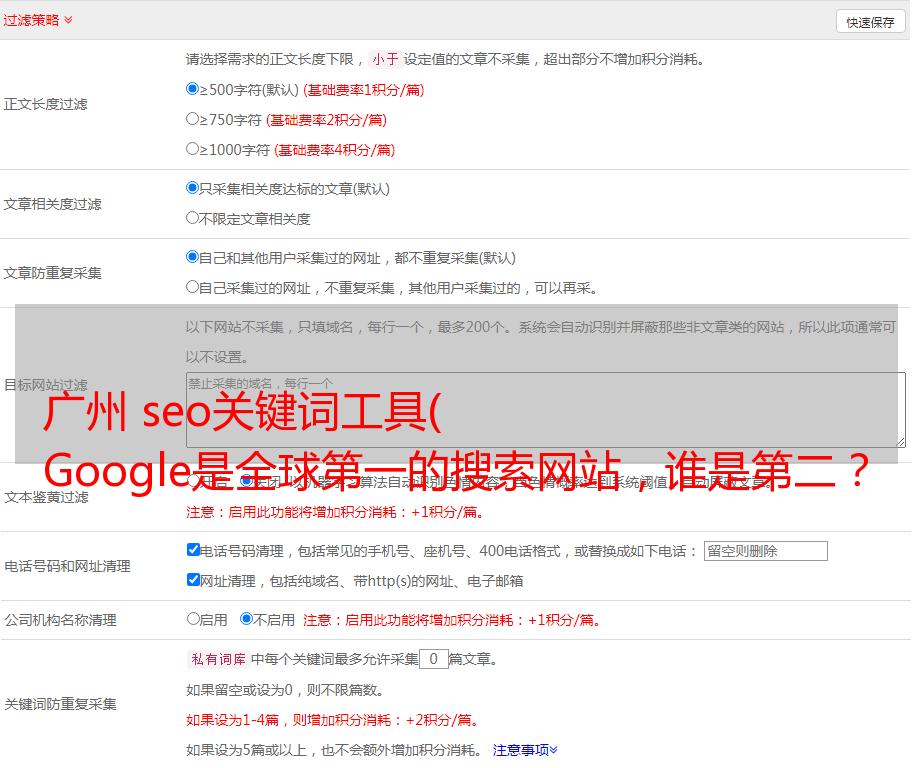Click the 文章相关度过滤 row label

click(52, 204)
